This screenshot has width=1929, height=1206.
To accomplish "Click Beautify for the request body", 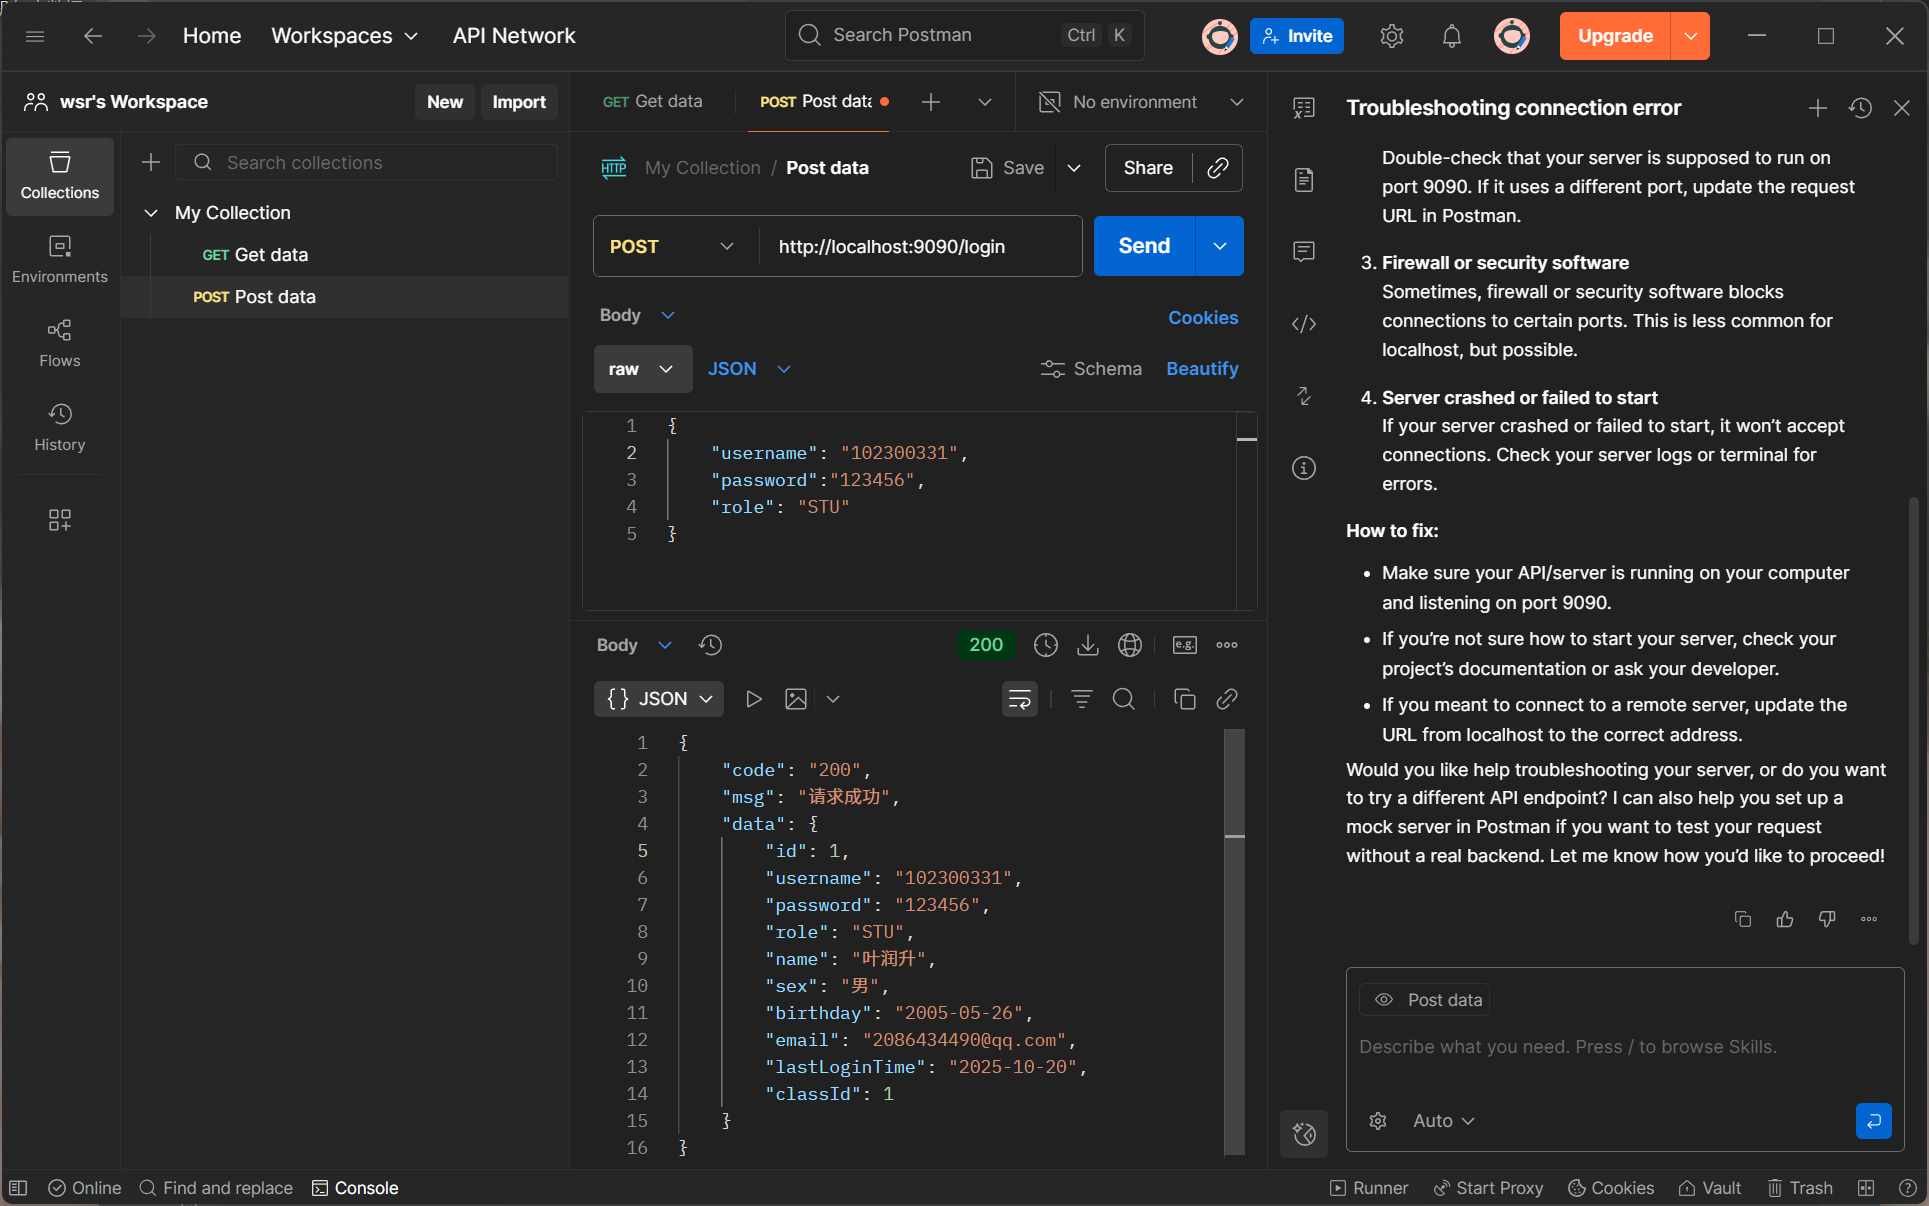I will (x=1203, y=369).
